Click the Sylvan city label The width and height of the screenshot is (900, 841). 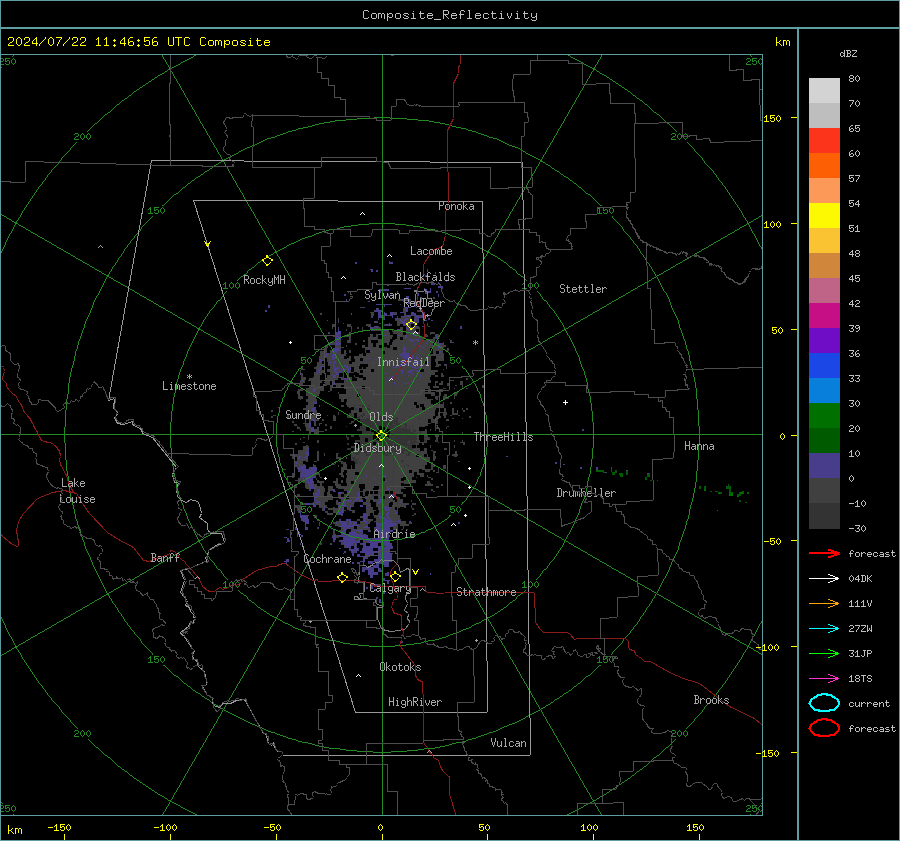[x=382, y=295]
